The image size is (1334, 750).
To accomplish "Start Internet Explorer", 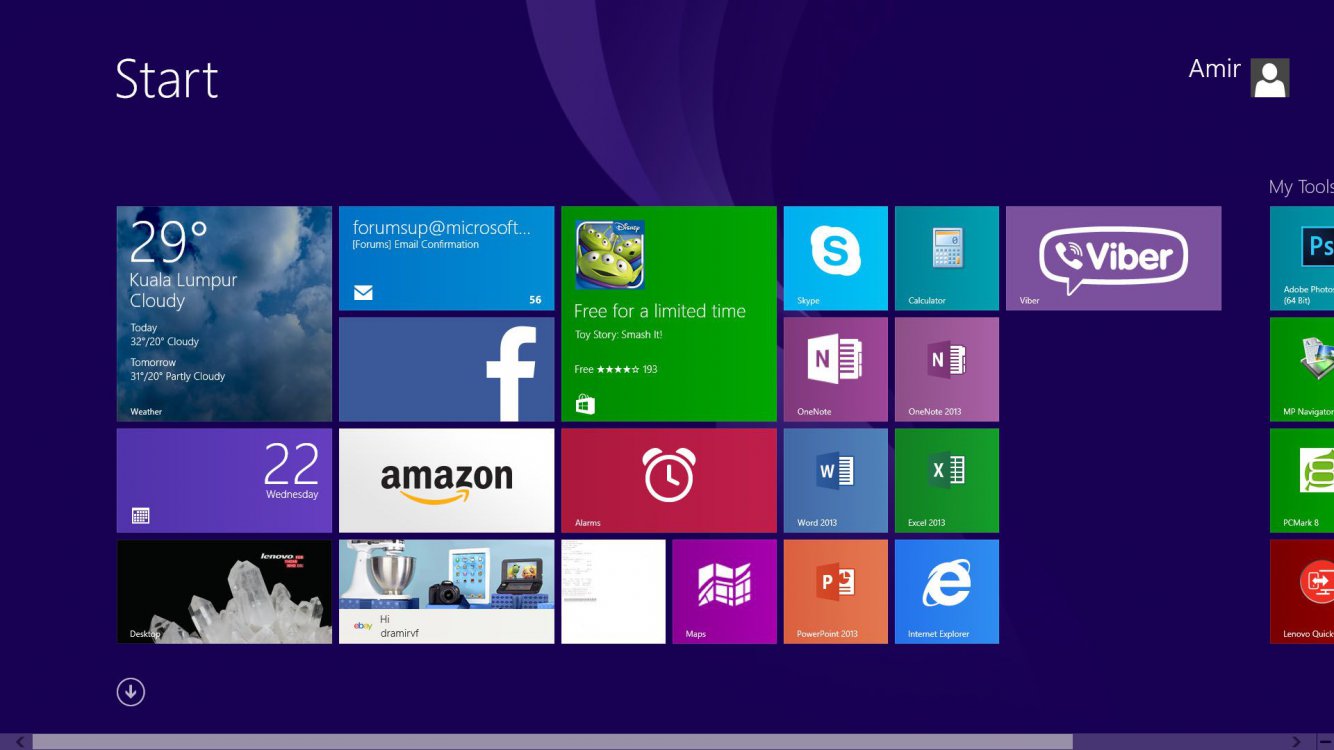I will (x=946, y=591).
